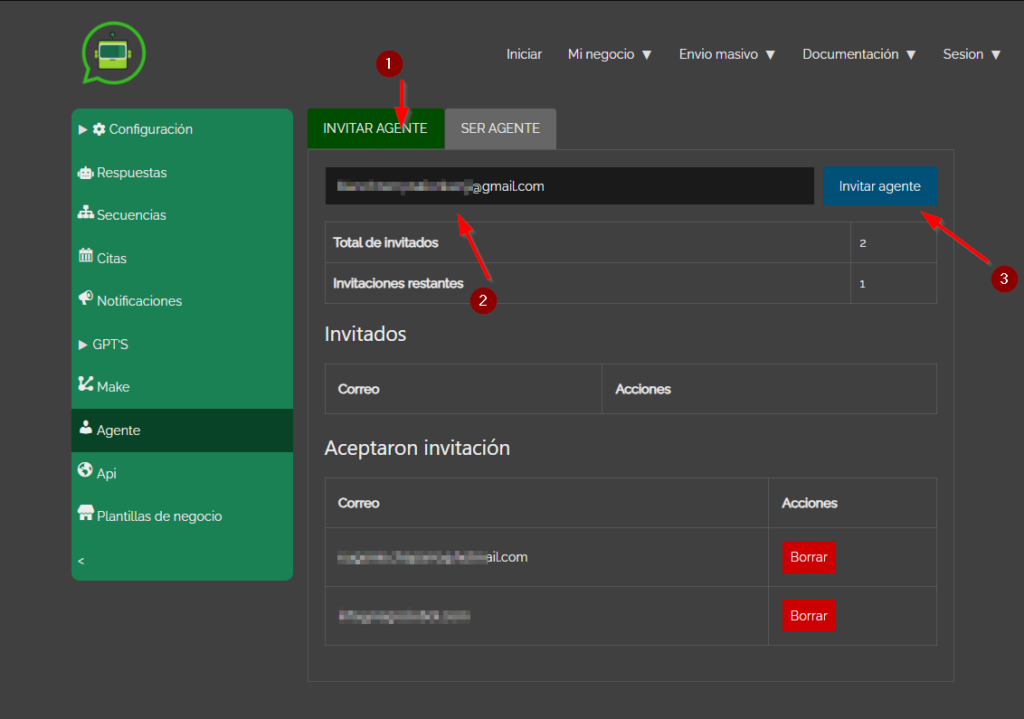Screen dimensions: 1024x719
Task: Open the Documentación menu label
Action: pyautogui.click(x=850, y=54)
